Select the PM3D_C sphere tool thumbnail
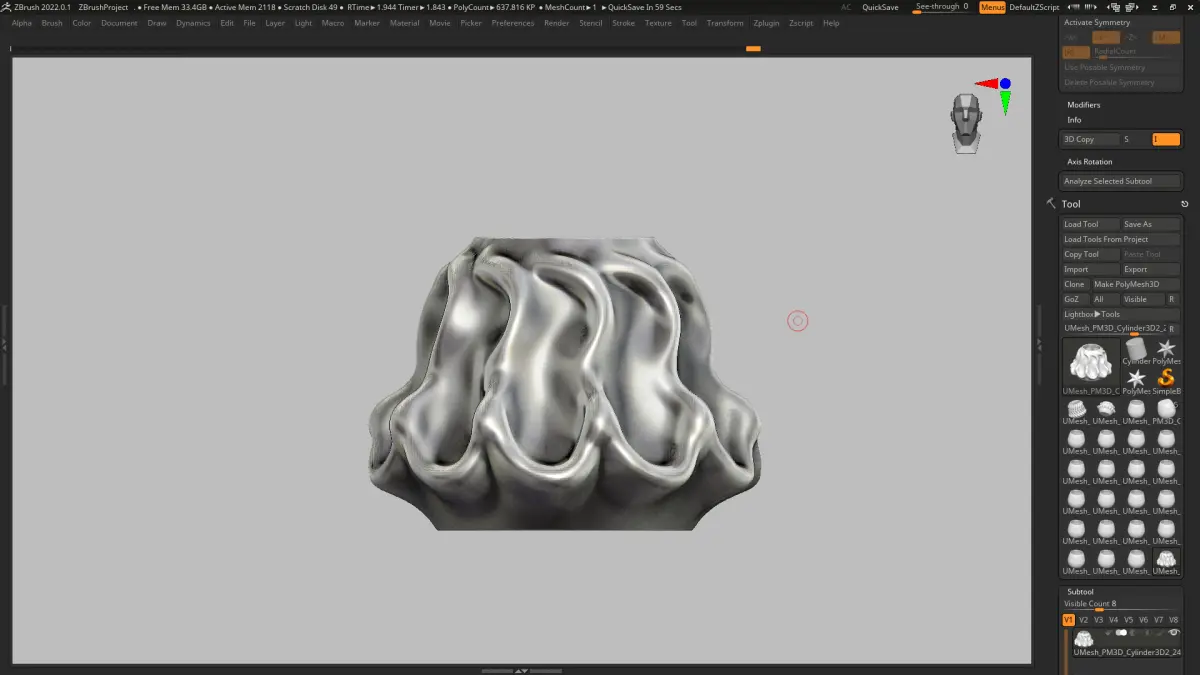The image size is (1200, 675). 1166,409
